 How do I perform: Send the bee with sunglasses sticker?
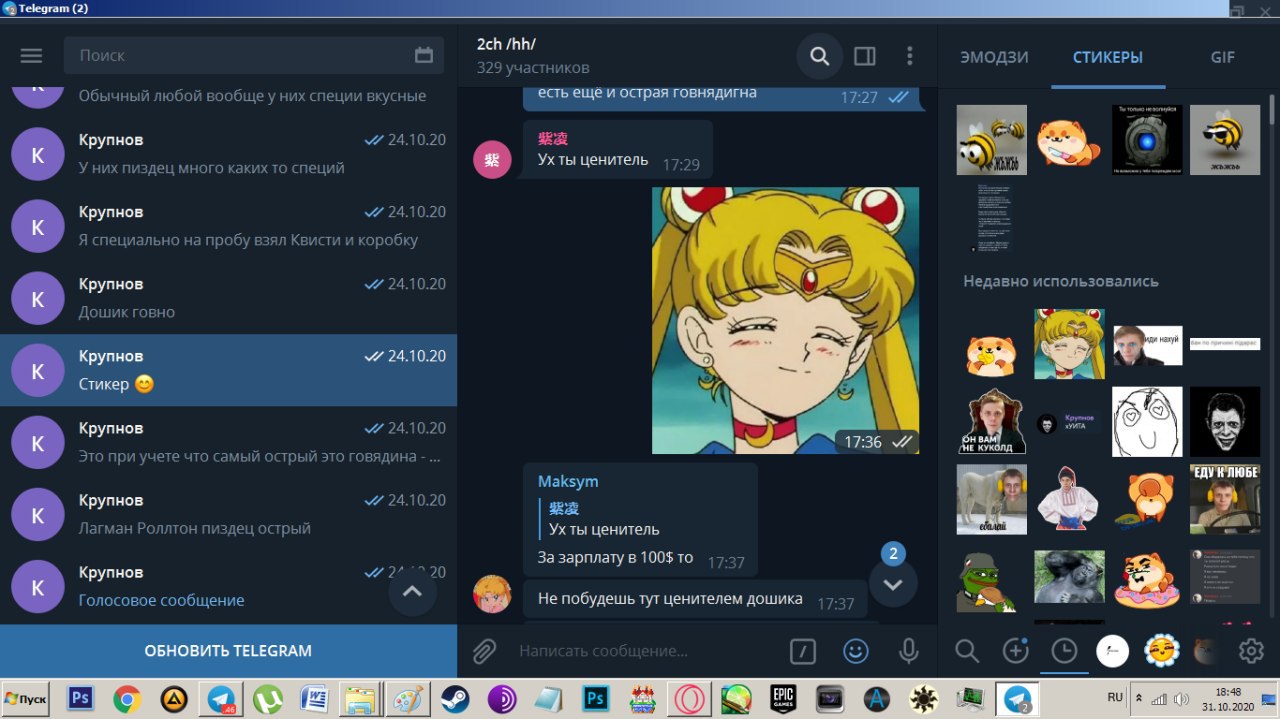1225,140
